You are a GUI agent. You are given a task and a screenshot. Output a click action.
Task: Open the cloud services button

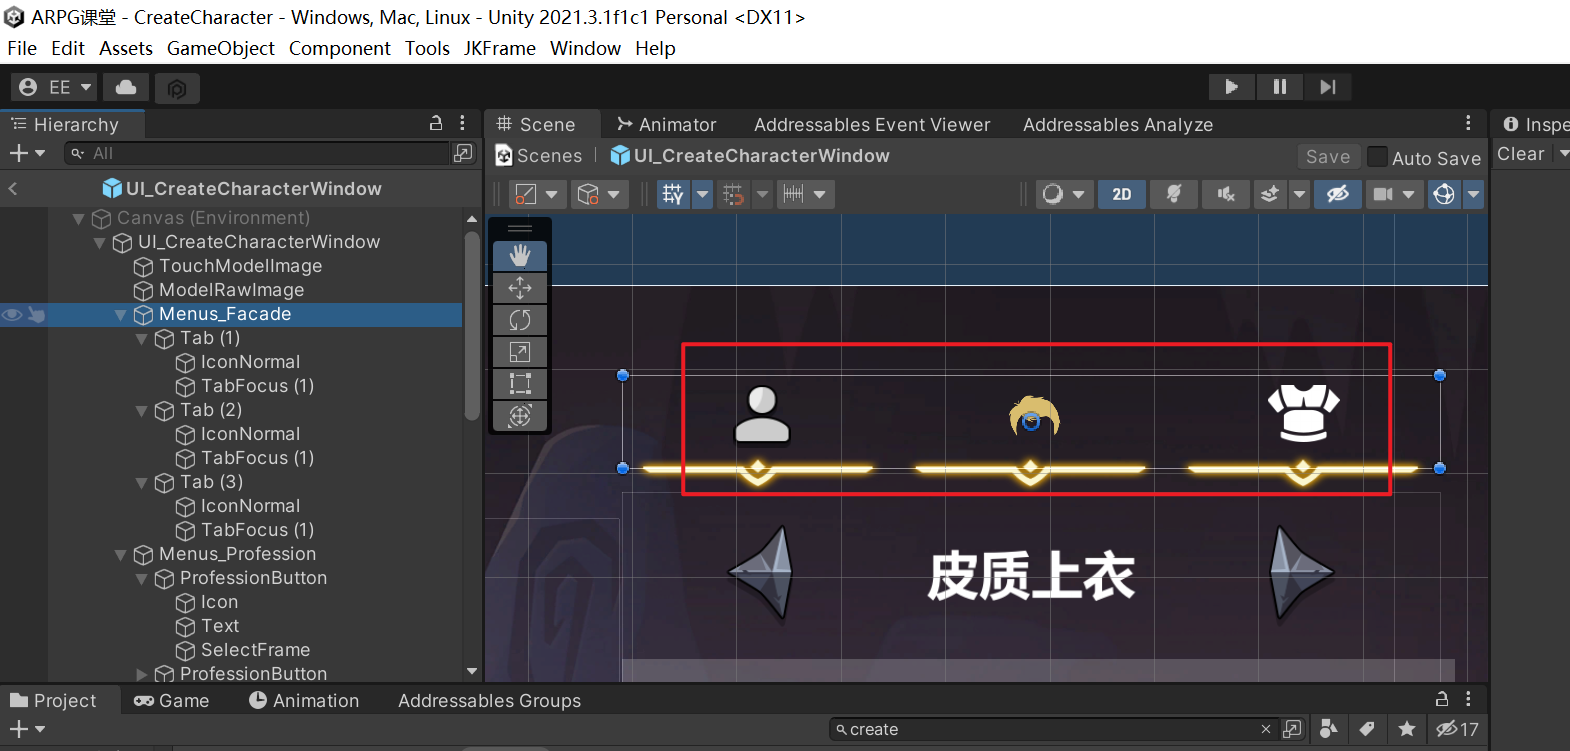(x=126, y=88)
